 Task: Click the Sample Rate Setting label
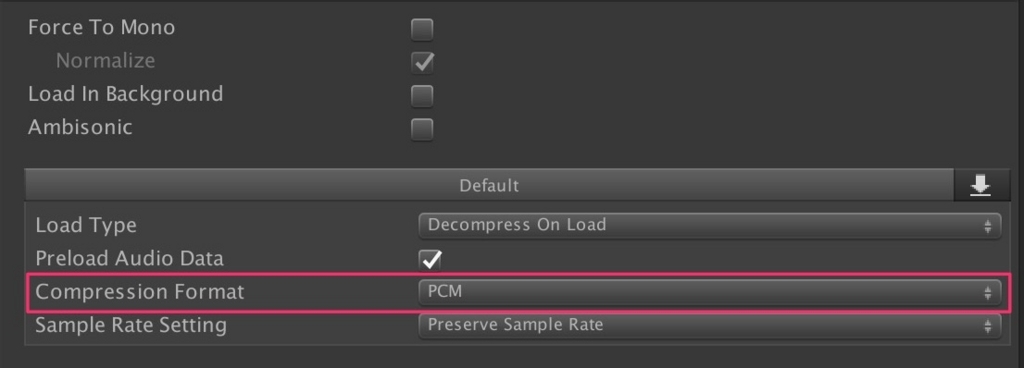[131, 325]
